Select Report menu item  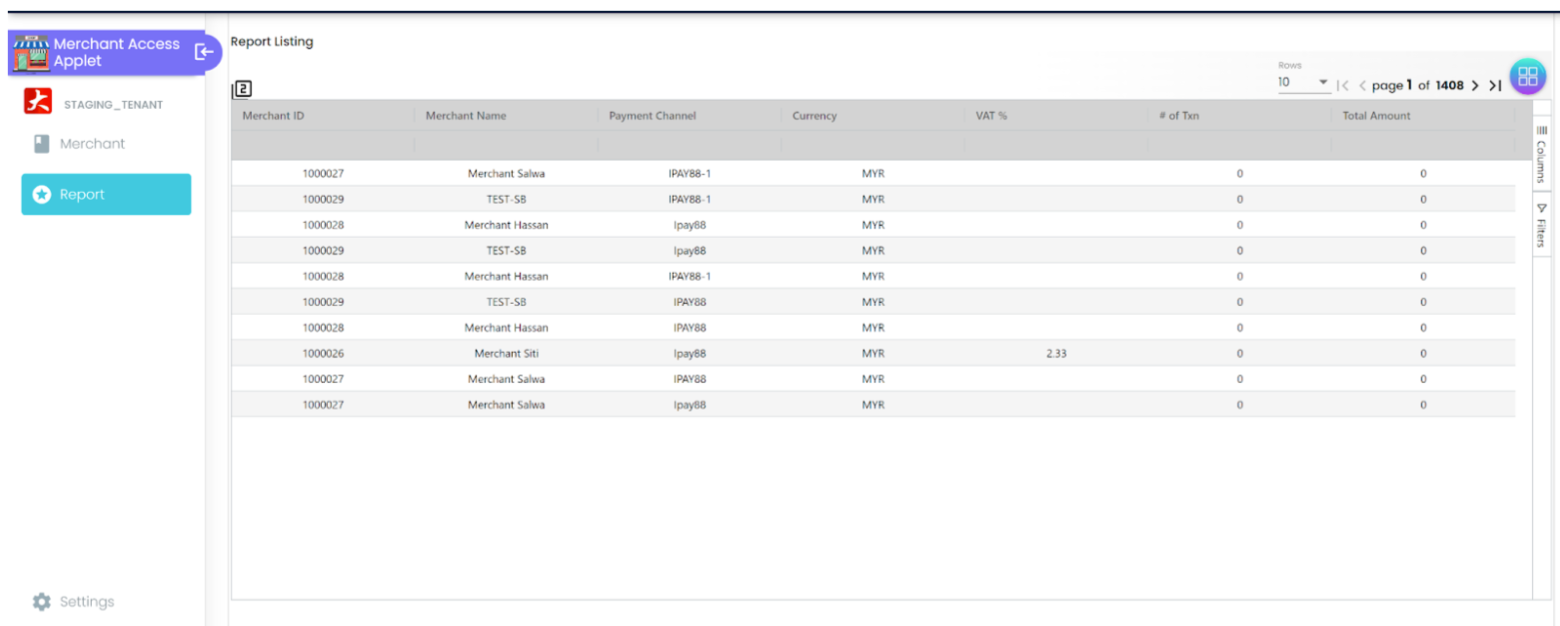106,194
